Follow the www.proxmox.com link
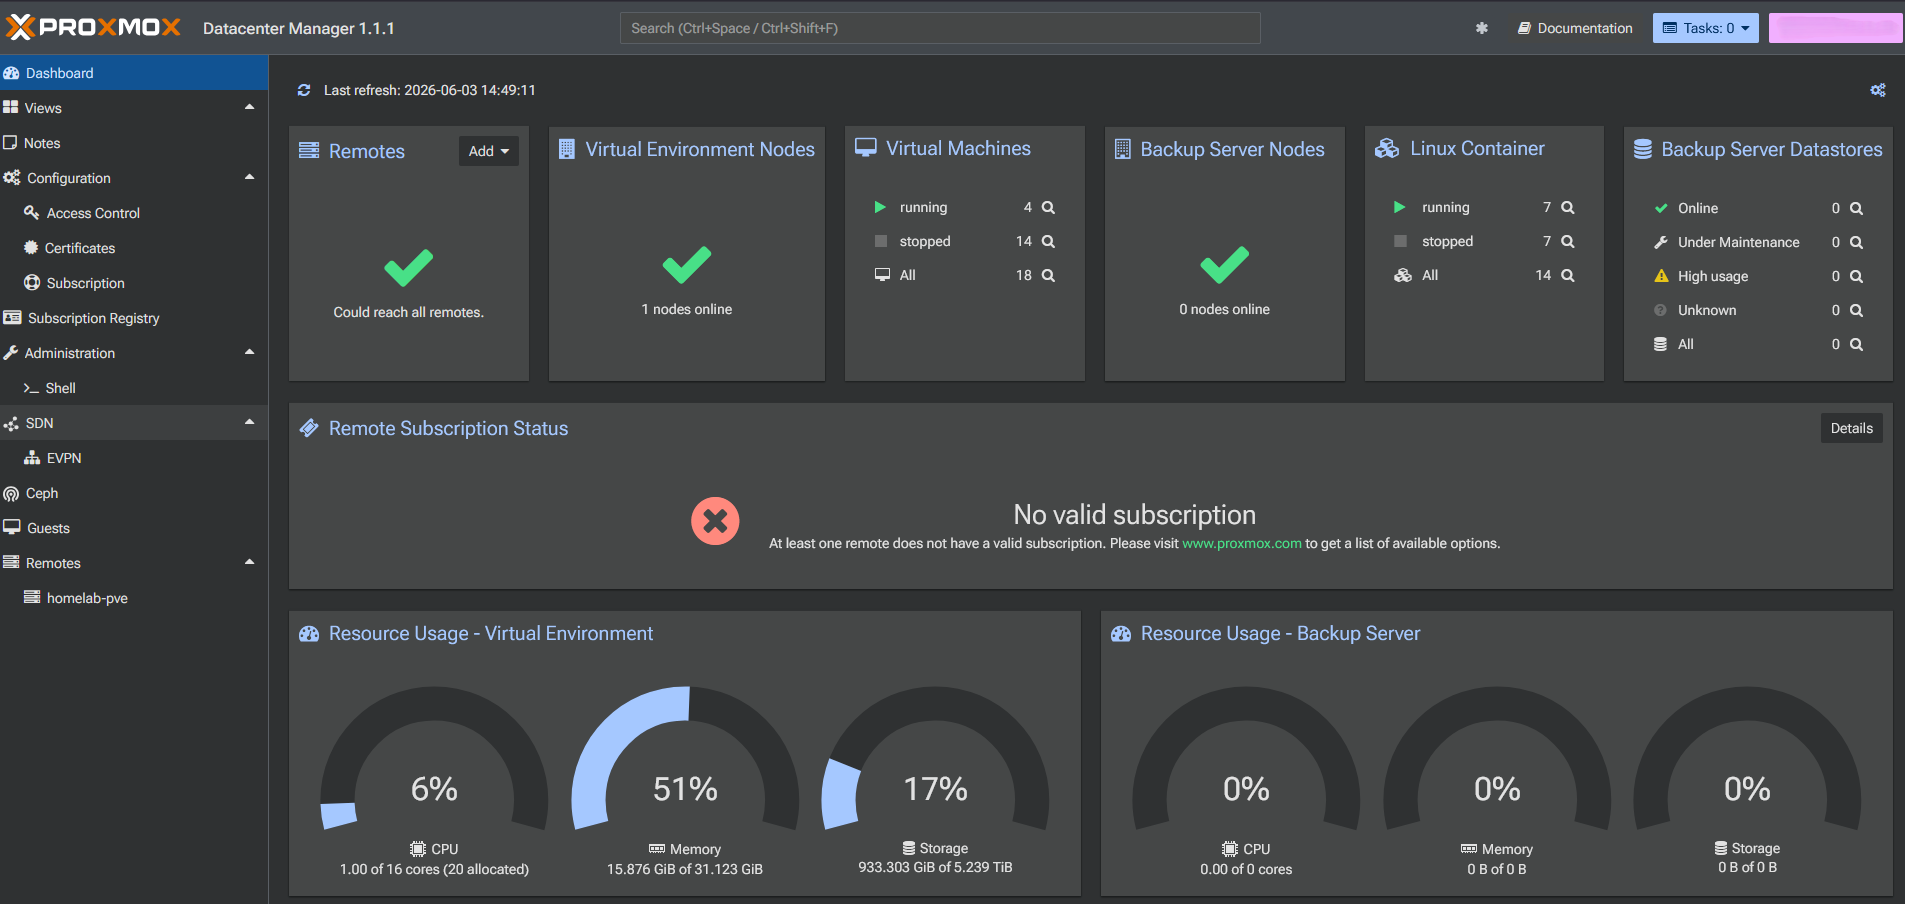This screenshot has height=904, width=1905. point(1241,544)
